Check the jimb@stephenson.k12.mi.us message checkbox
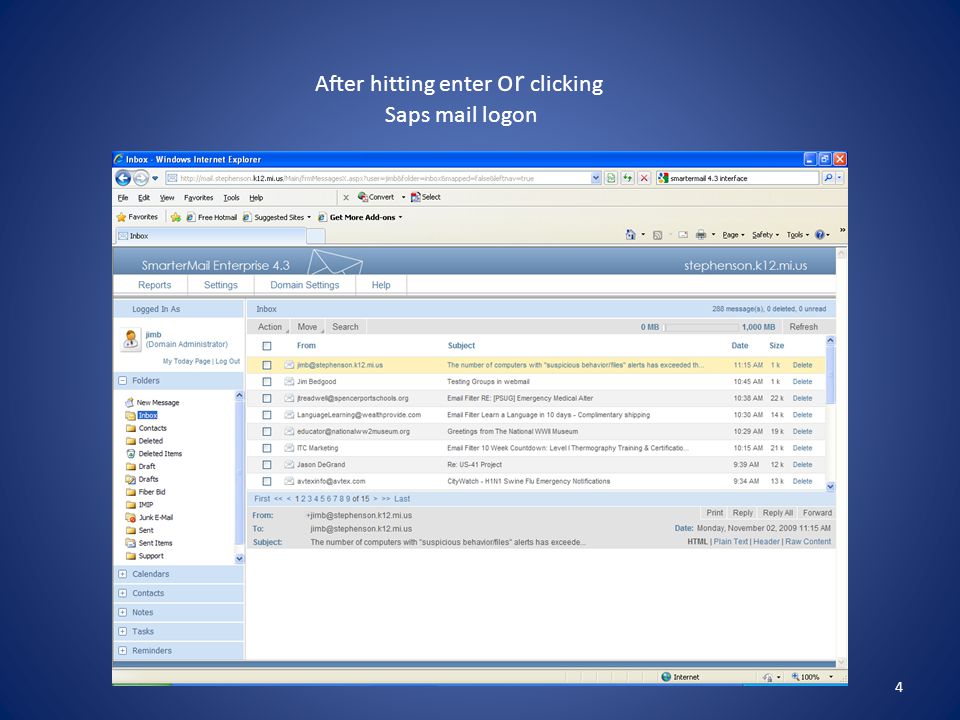This screenshot has width=960, height=720. (267, 365)
